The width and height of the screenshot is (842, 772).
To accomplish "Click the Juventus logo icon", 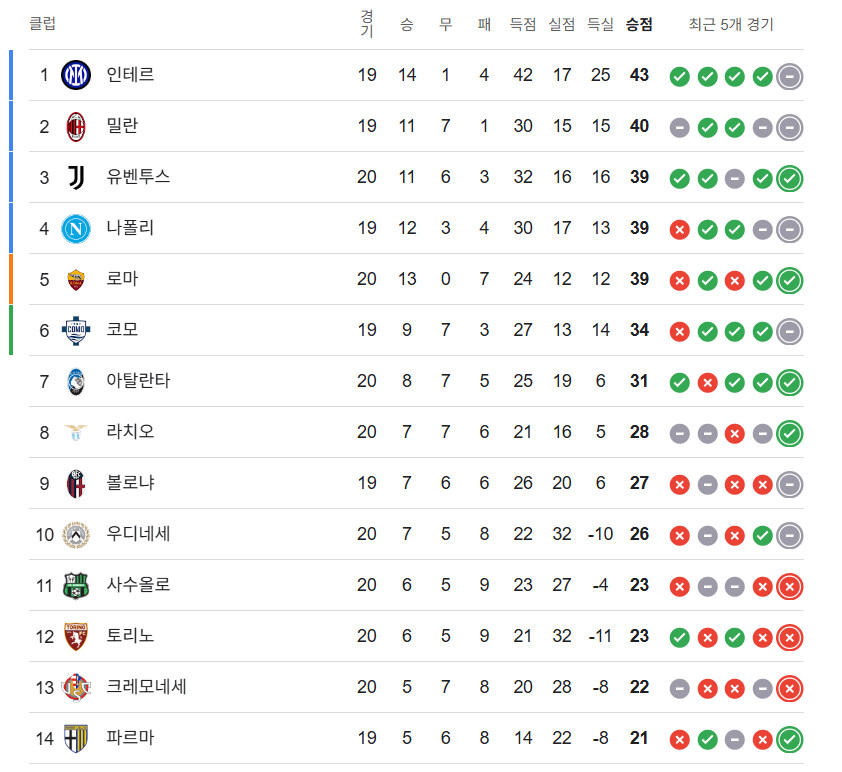I will (x=76, y=178).
